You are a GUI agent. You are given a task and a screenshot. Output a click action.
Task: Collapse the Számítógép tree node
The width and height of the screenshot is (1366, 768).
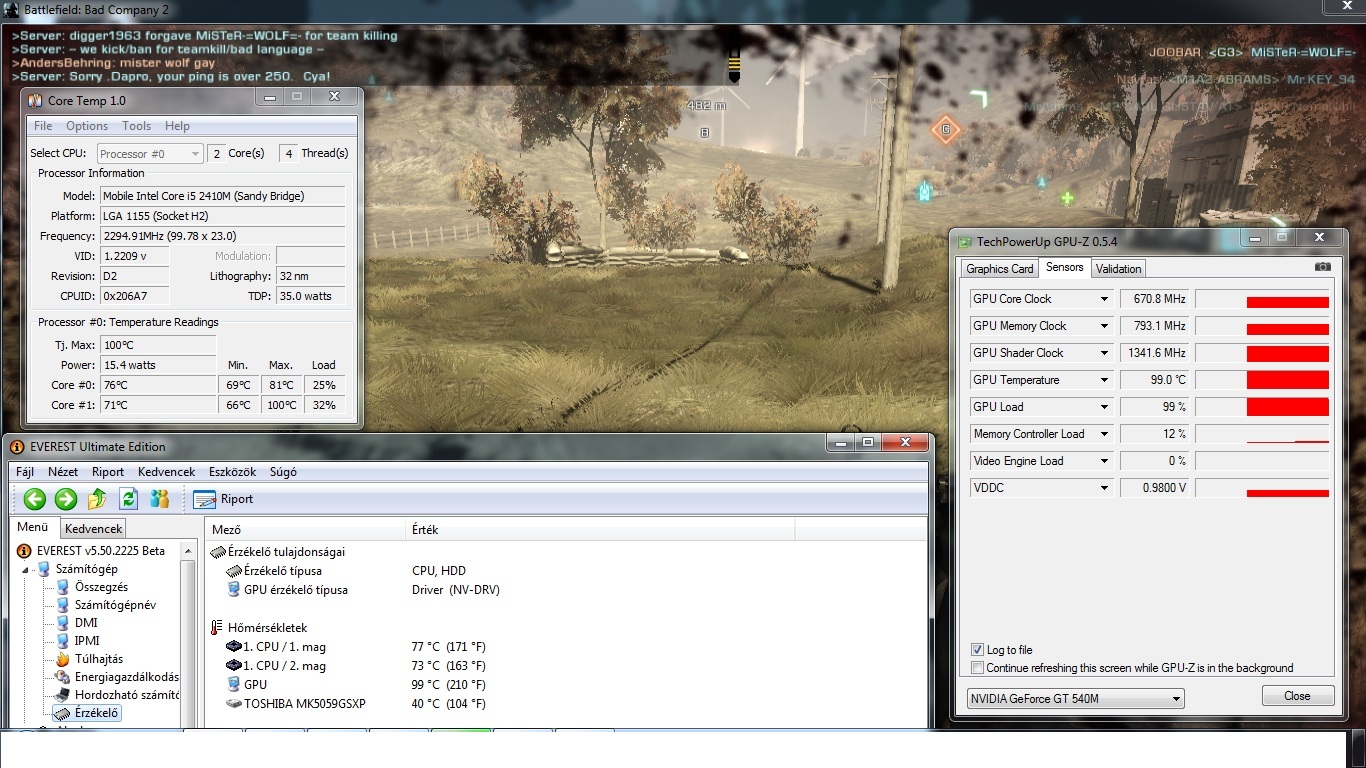[x=25, y=569]
